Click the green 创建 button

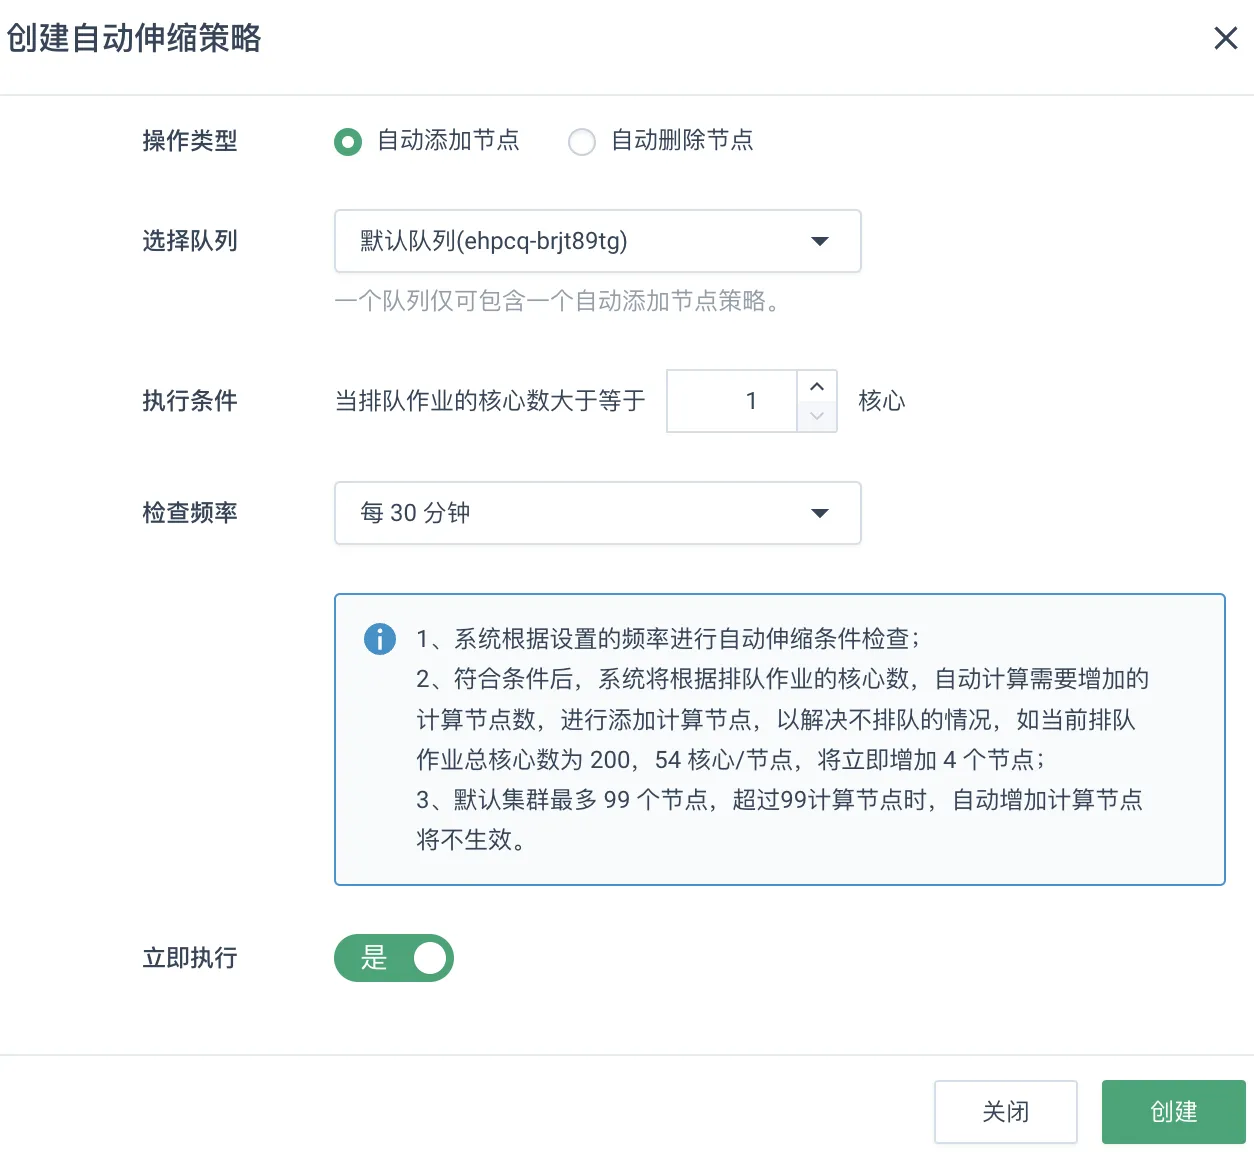[x=1174, y=1112]
